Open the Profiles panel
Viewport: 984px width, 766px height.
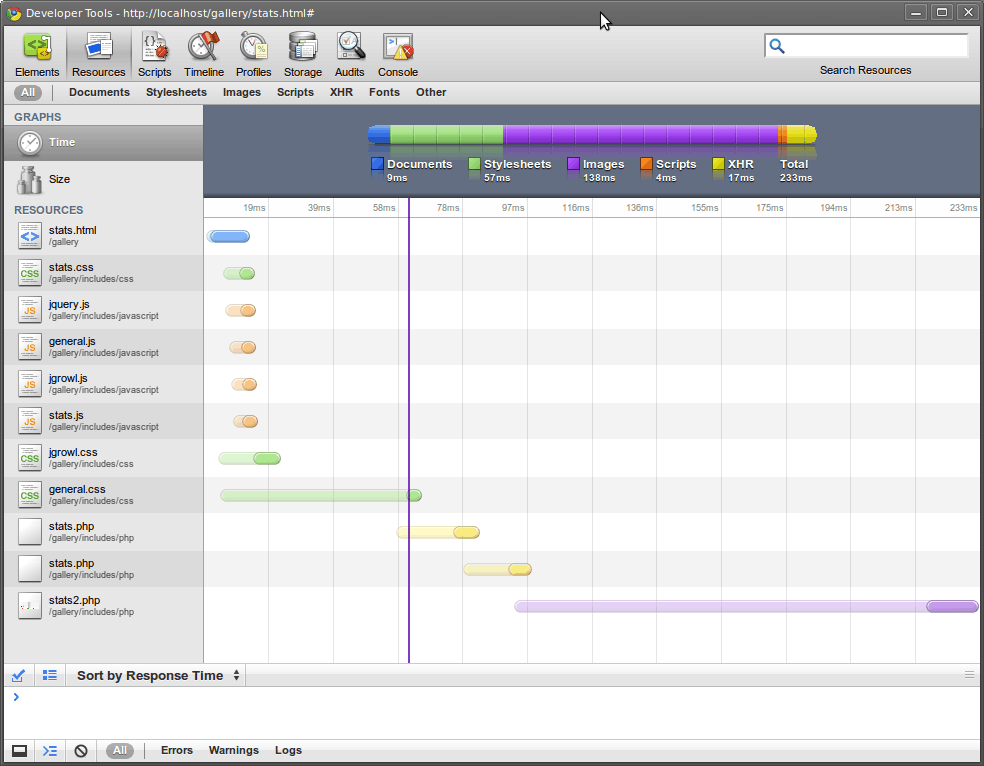click(254, 55)
